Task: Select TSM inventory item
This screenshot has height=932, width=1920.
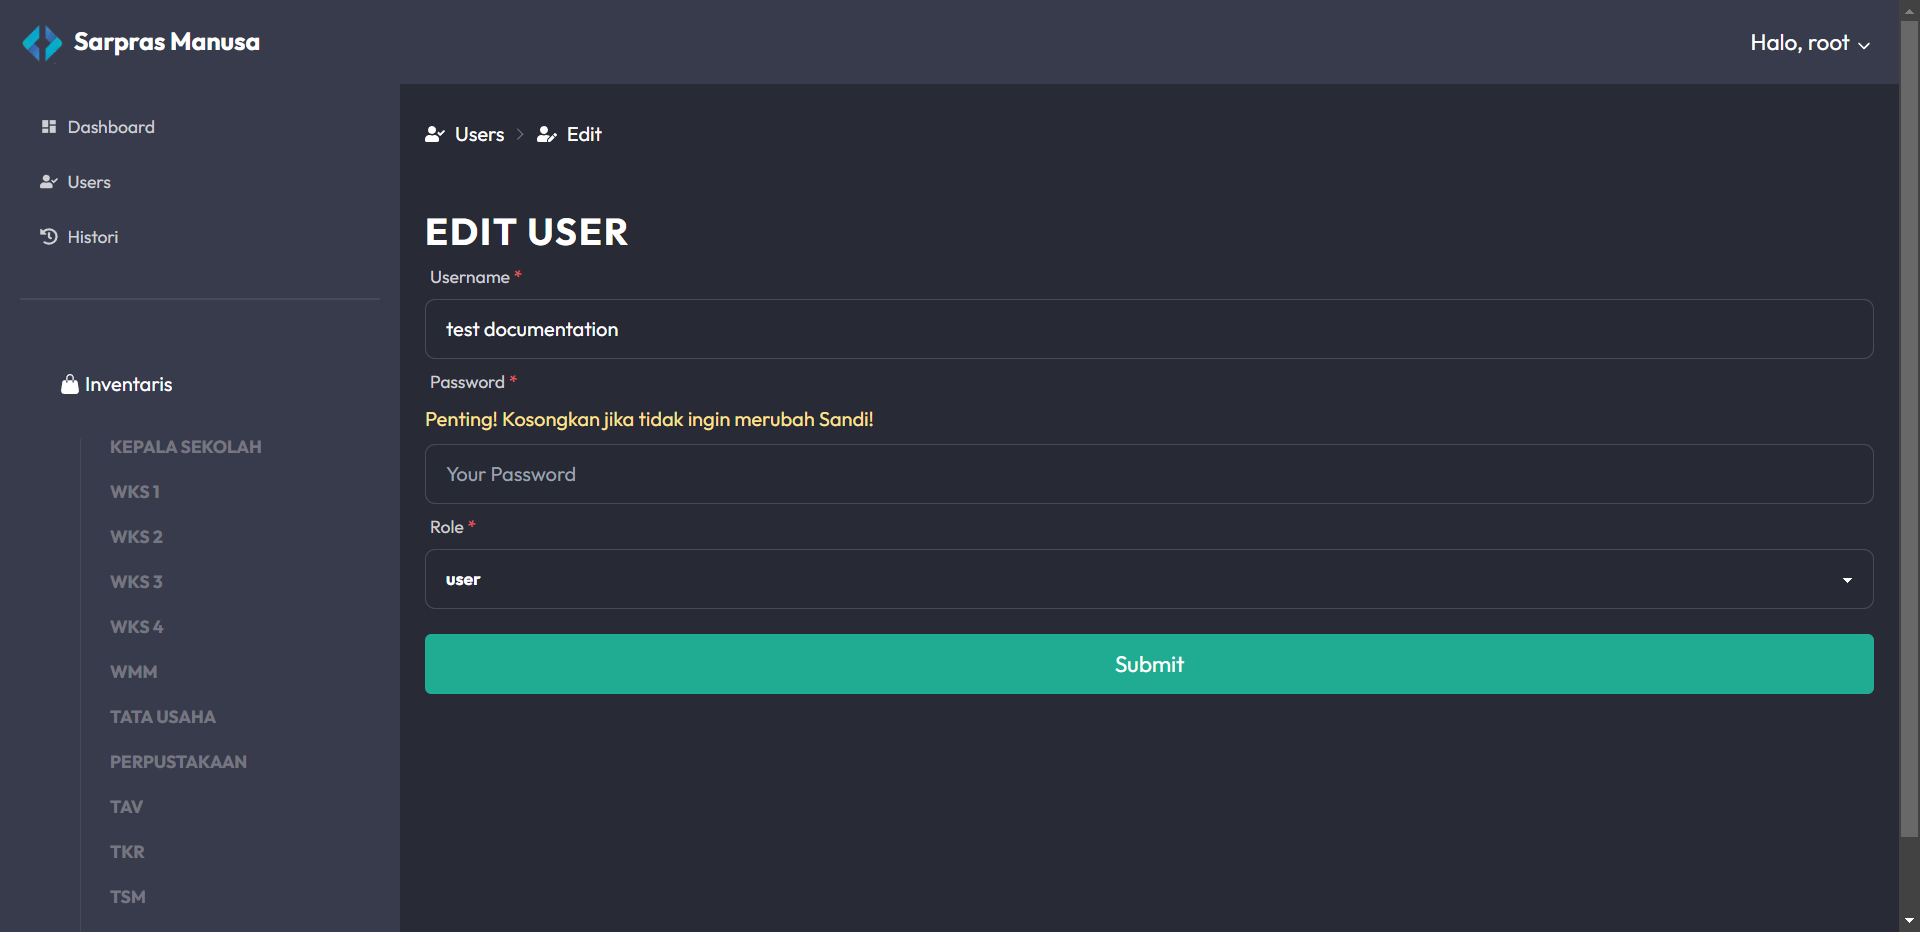Action: [128, 897]
